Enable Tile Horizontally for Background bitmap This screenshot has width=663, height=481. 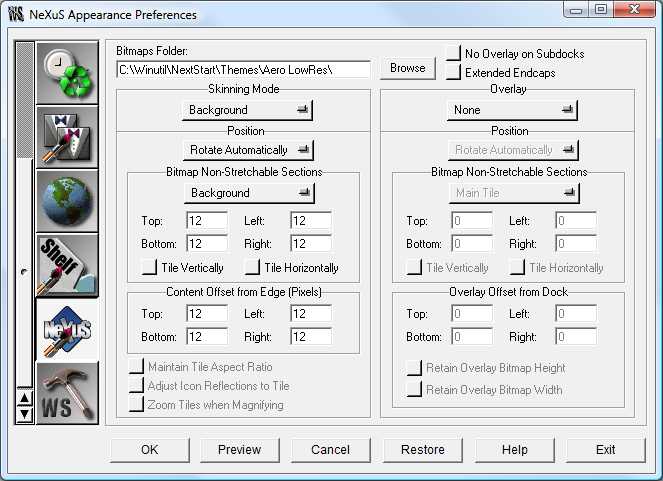[x=252, y=267]
